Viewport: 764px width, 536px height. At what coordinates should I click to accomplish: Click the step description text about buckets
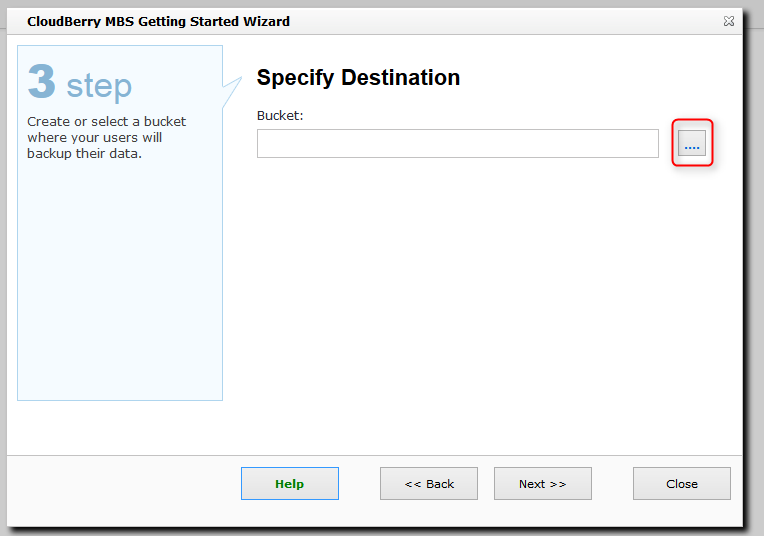[x=106, y=137]
